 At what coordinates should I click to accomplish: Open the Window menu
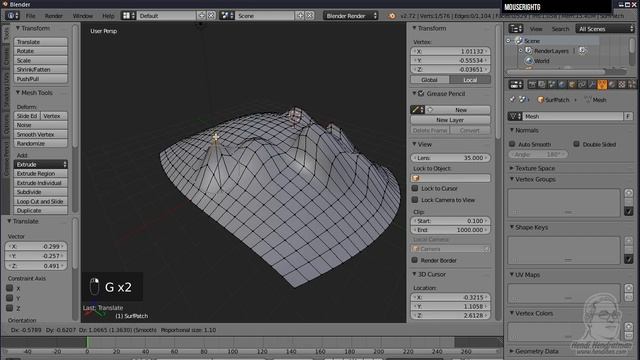coord(83,16)
